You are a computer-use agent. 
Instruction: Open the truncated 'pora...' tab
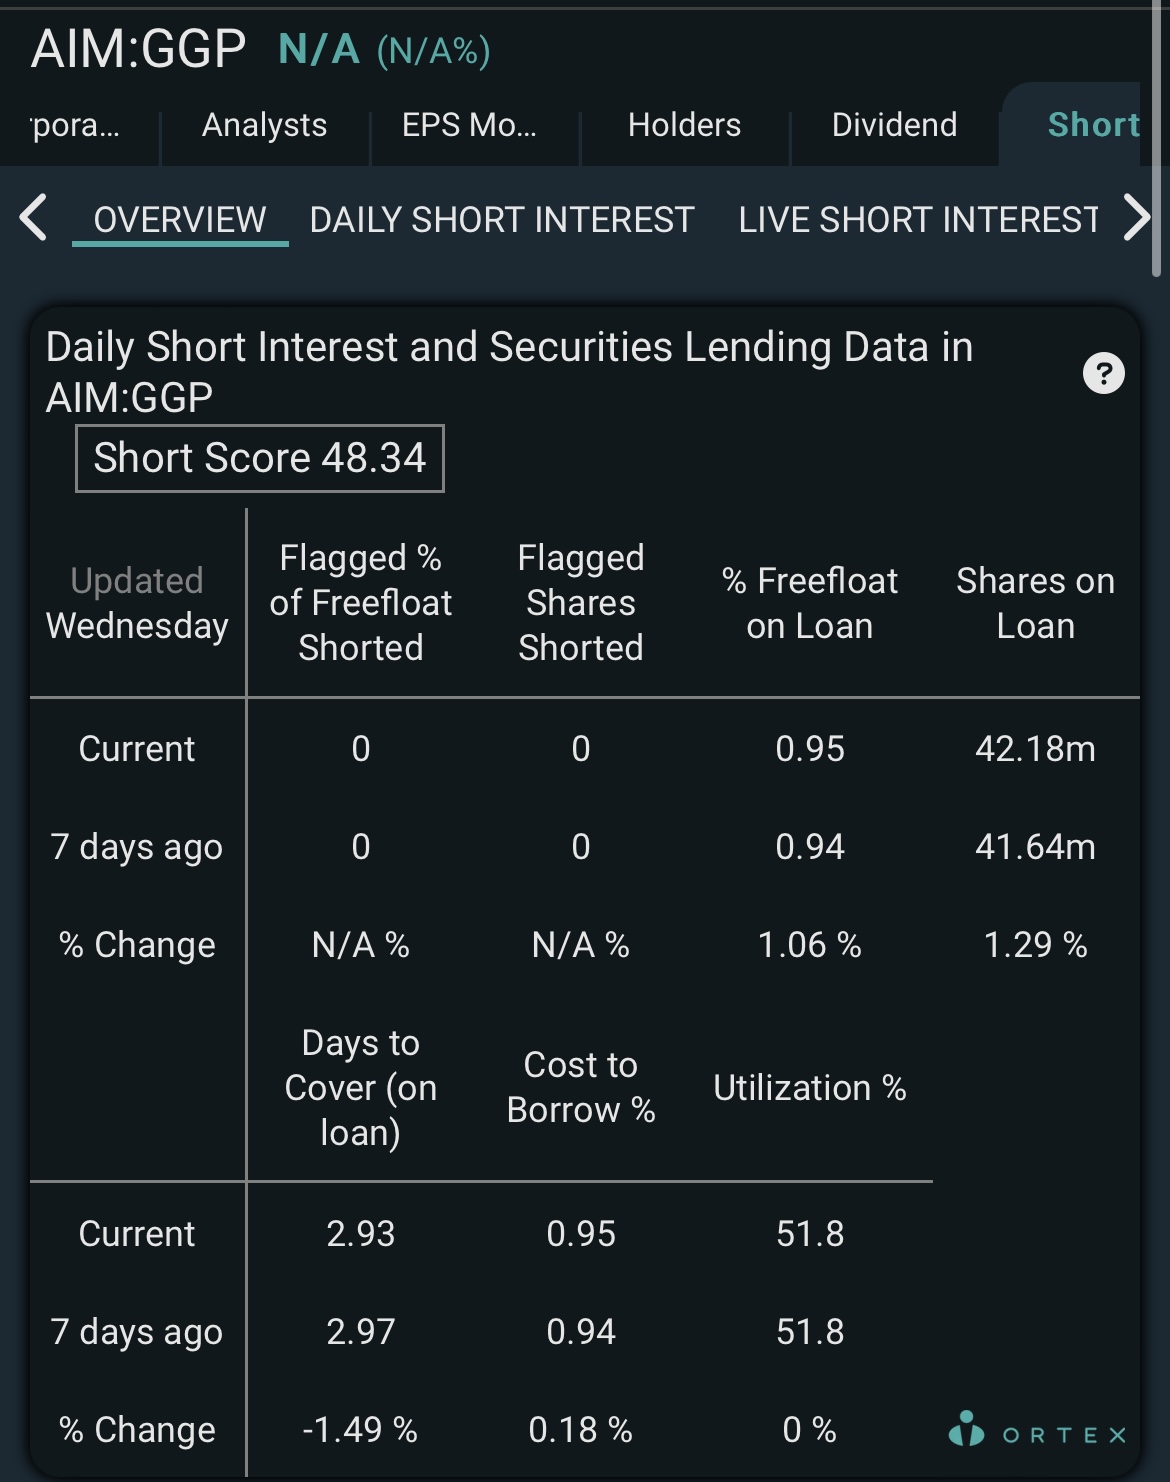75,125
